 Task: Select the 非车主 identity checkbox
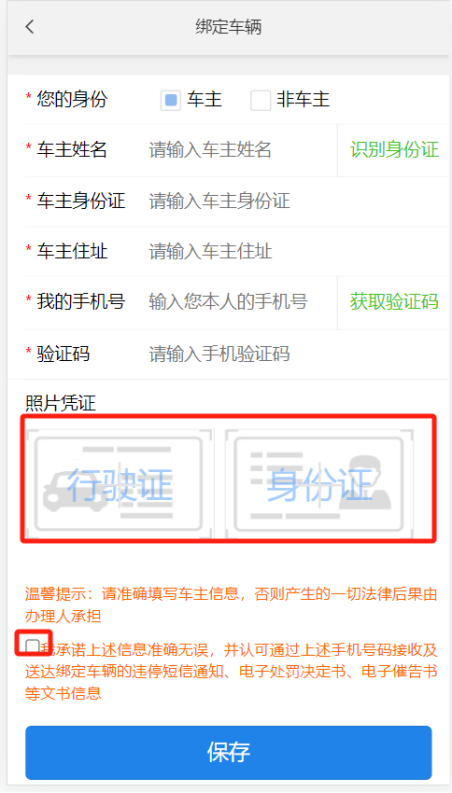[260, 100]
